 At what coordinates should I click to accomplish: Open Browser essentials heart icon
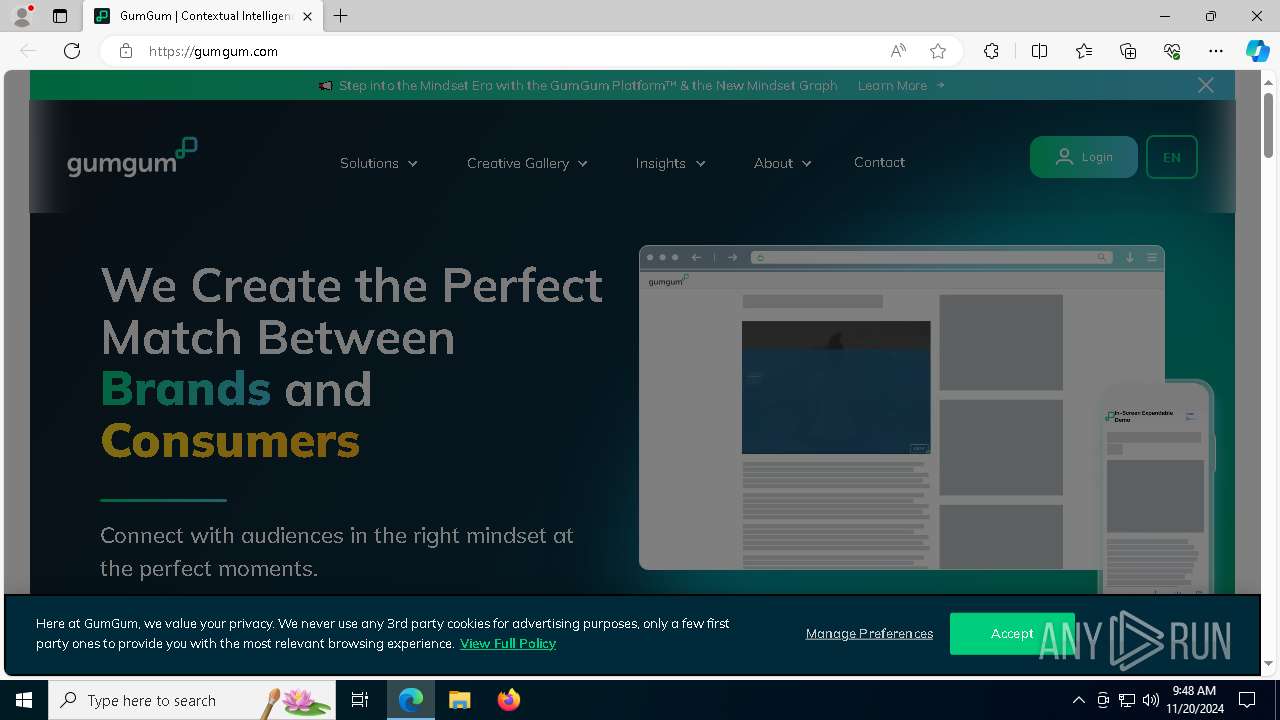(1172, 51)
